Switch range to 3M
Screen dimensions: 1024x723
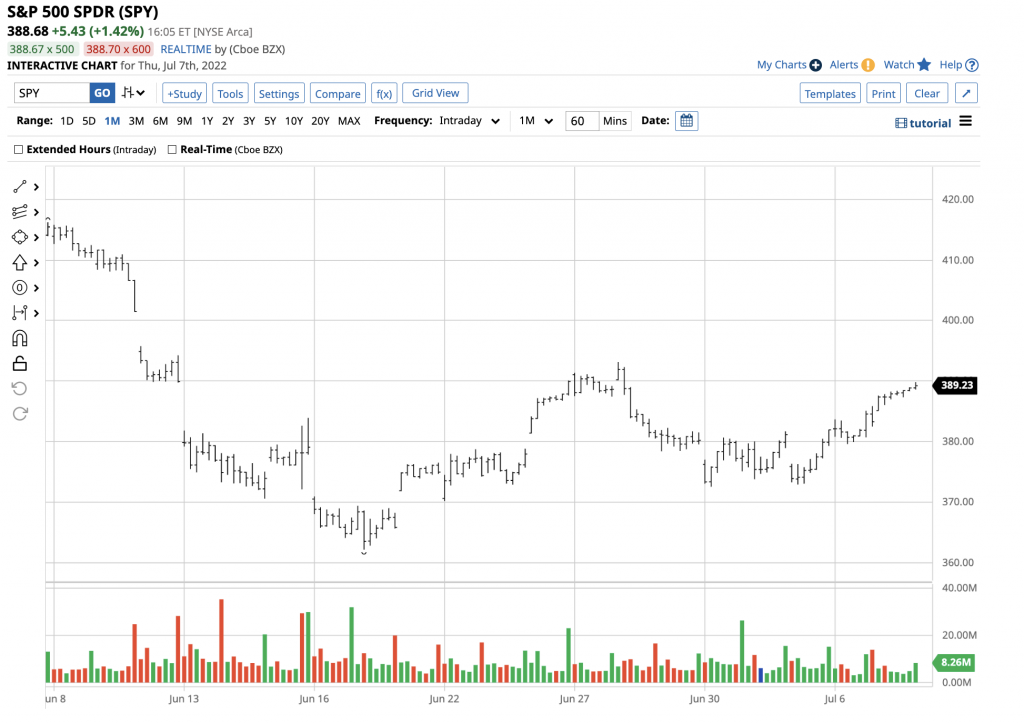pyautogui.click(x=136, y=121)
